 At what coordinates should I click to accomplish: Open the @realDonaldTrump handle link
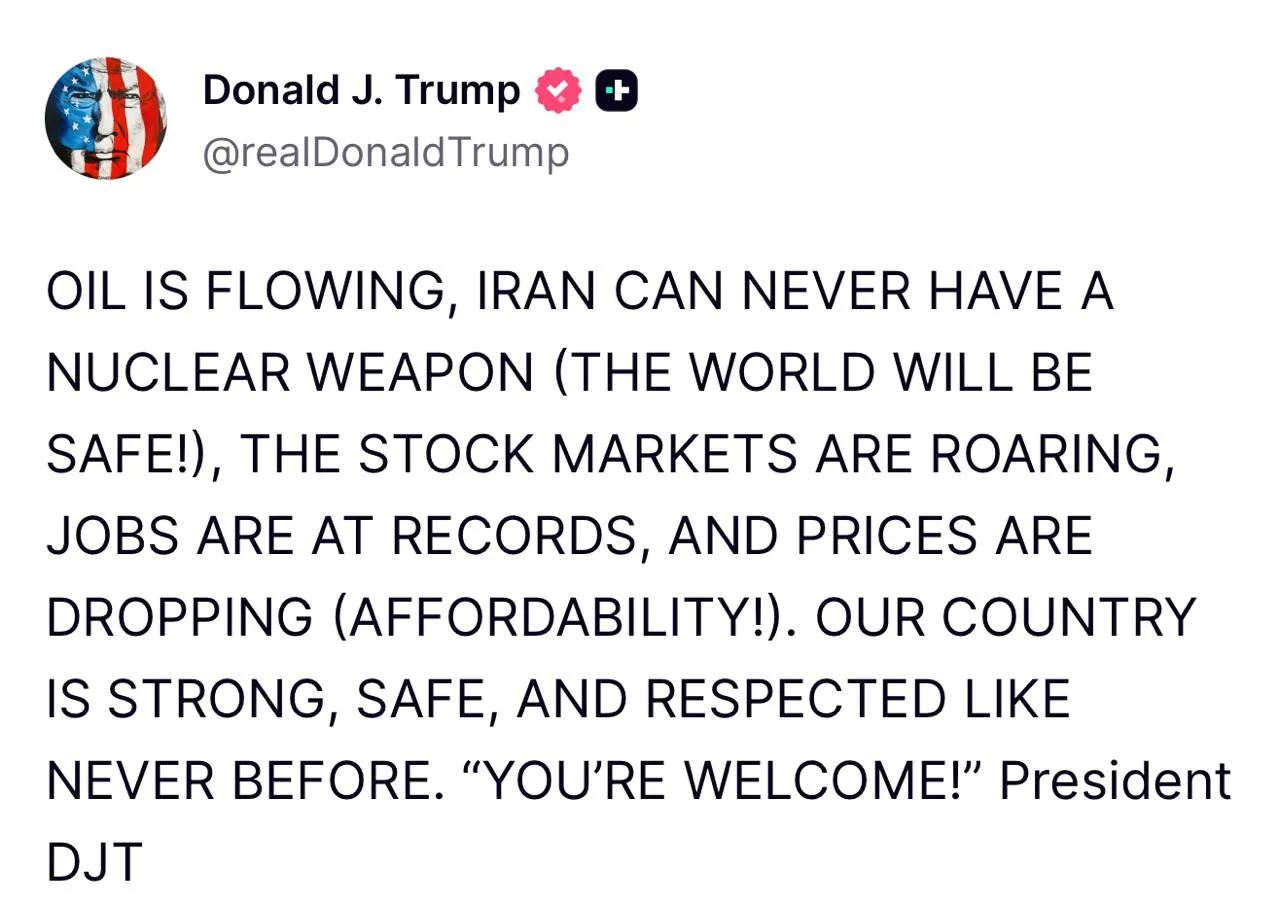pyautogui.click(x=386, y=153)
